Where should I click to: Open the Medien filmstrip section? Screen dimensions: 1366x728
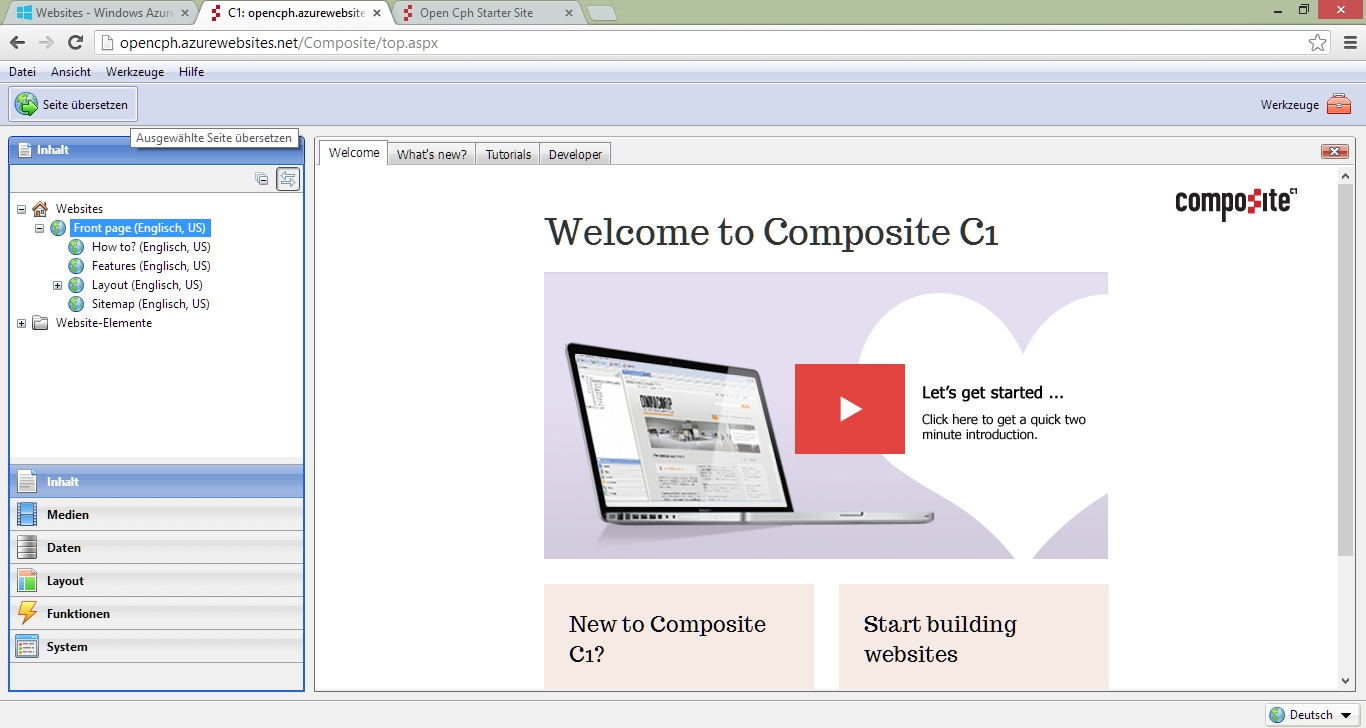(67, 515)
